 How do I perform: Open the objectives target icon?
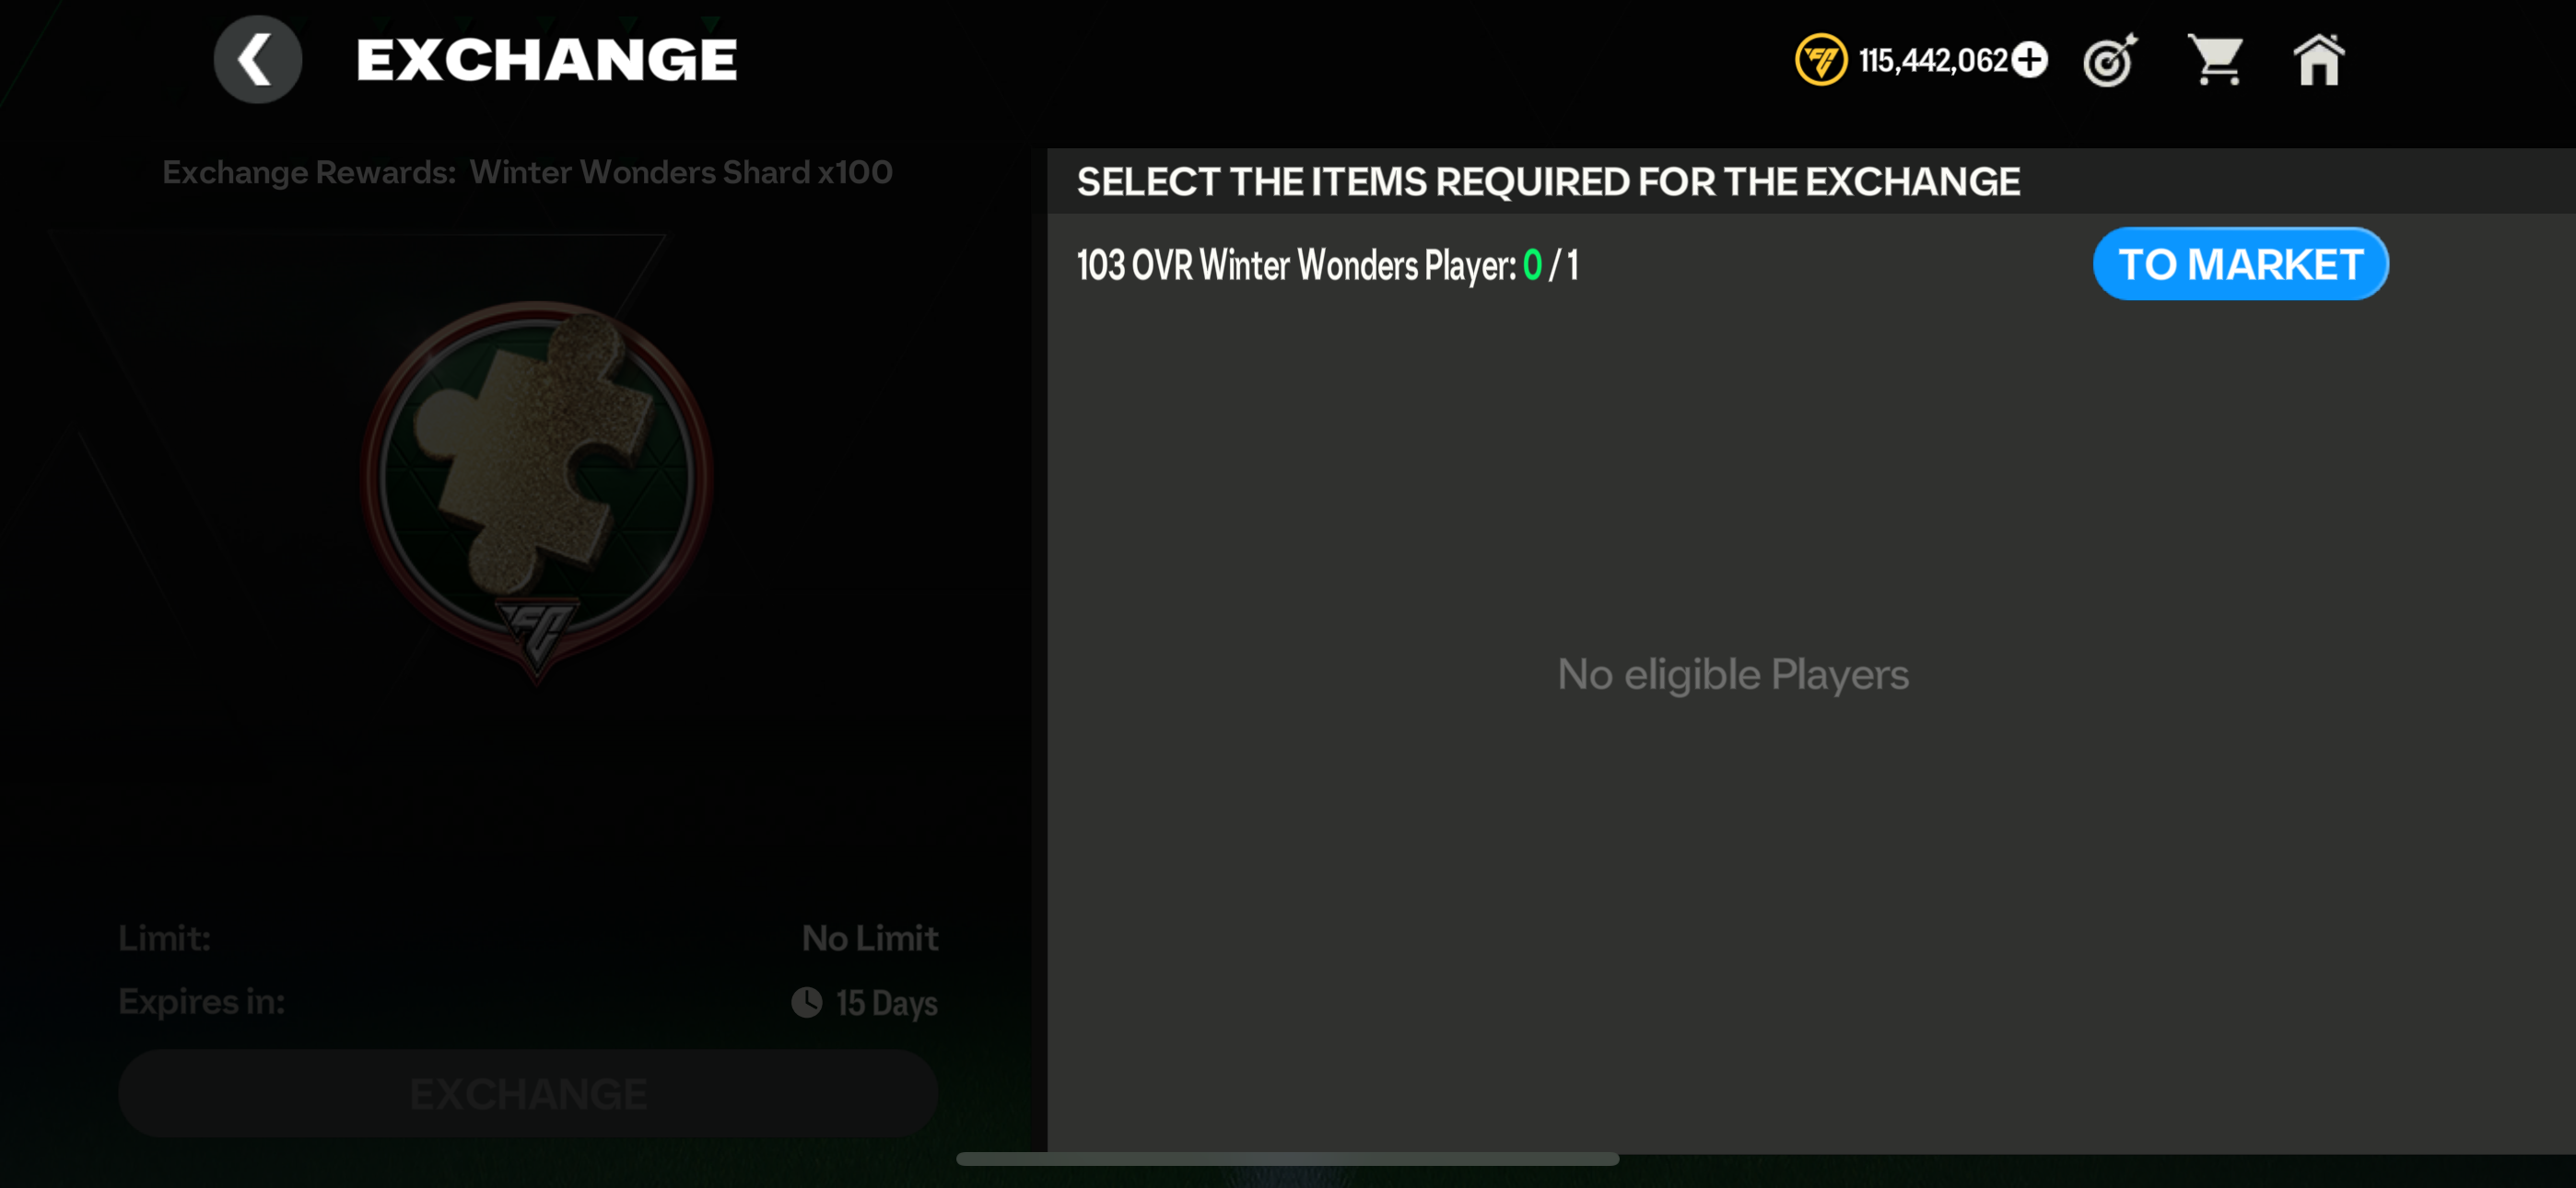click(2109, 61)
